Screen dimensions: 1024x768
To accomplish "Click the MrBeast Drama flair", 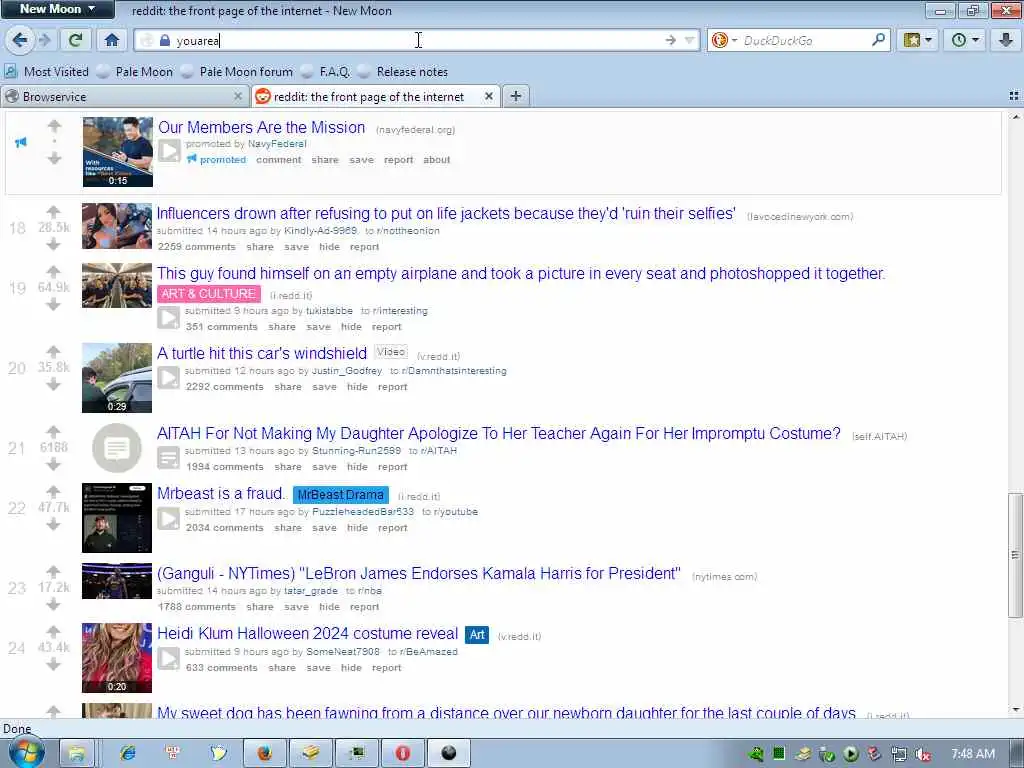I will click(340, 495).
